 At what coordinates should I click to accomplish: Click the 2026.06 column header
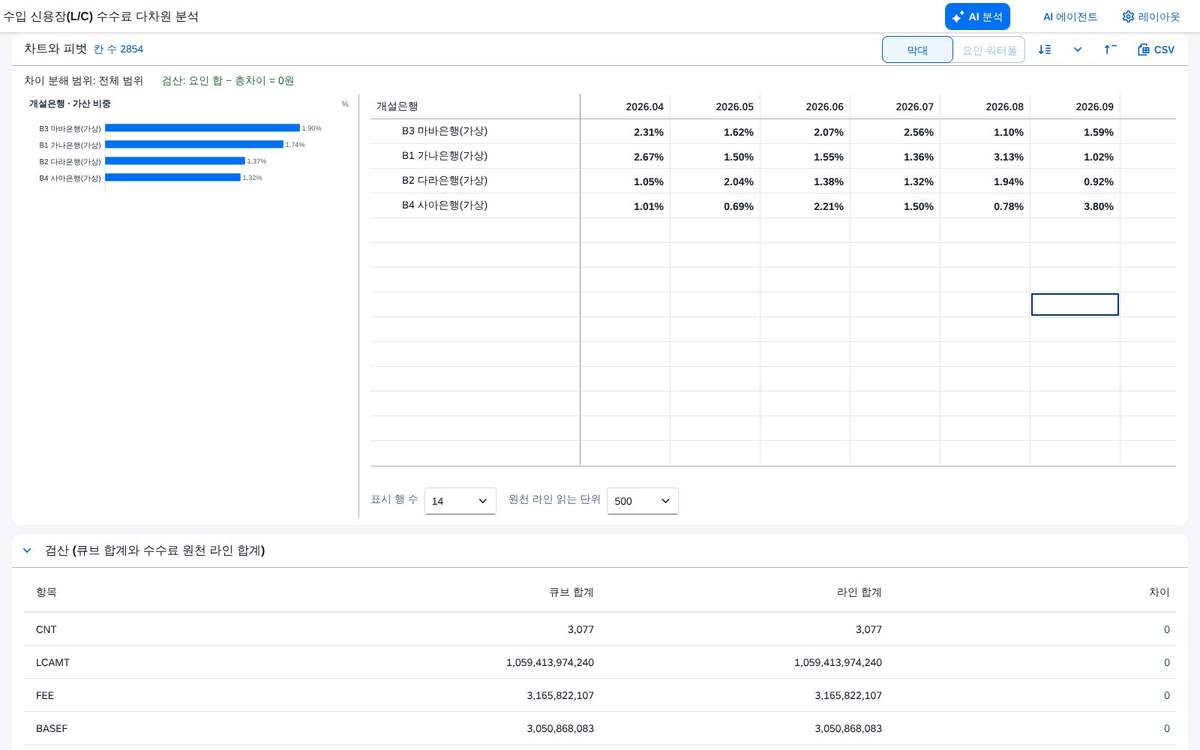pyautogui.click(x=805, y=107)
